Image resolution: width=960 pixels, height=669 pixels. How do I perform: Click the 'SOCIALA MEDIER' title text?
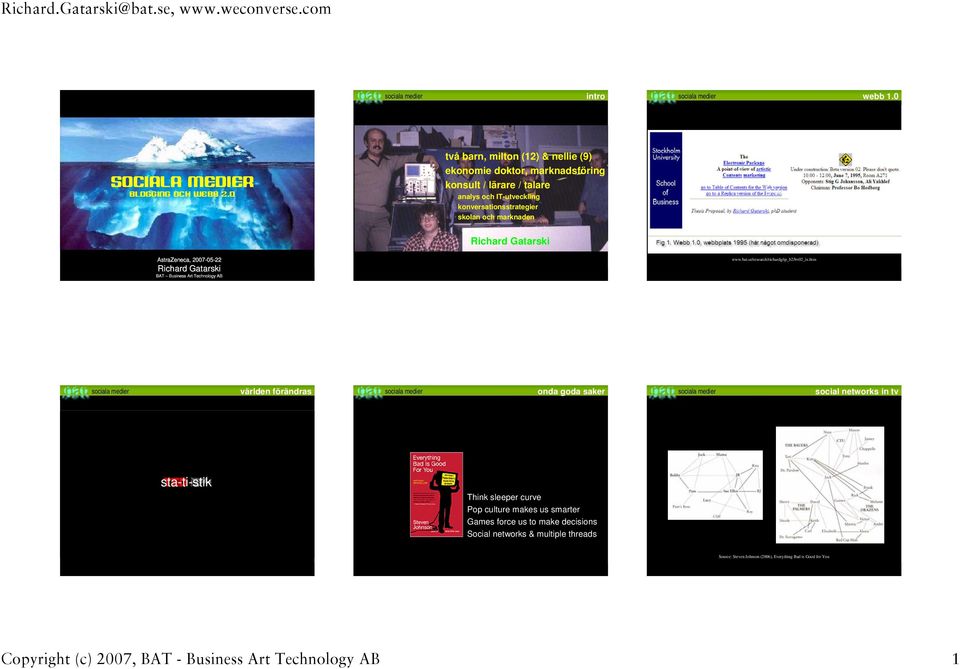point(182,182)
